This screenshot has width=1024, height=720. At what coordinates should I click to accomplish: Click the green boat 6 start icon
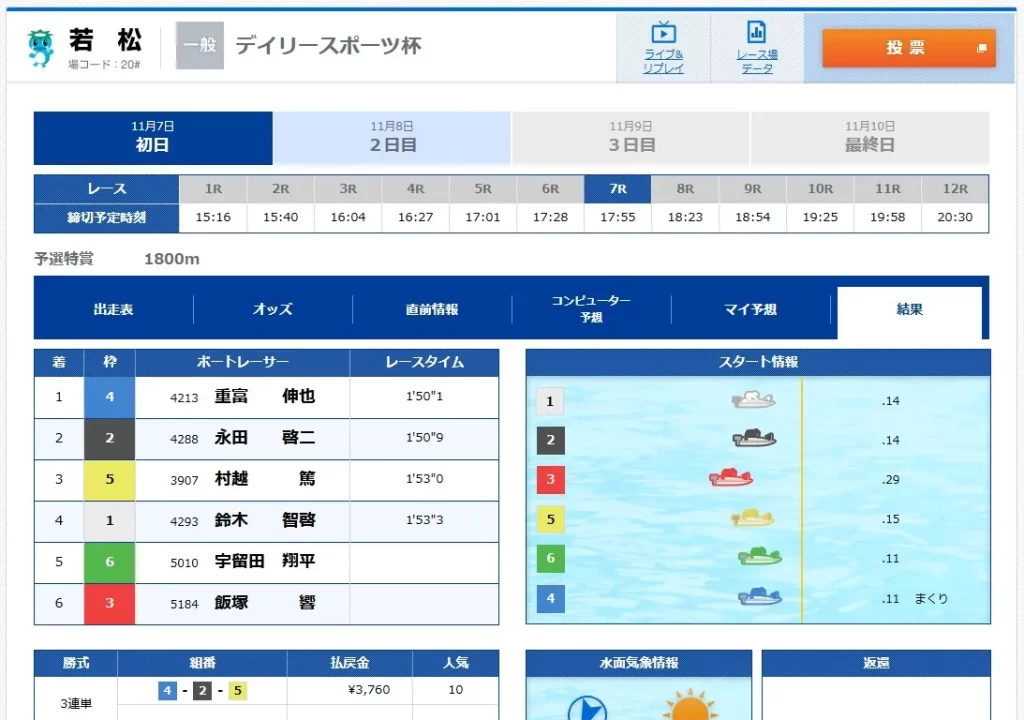click(760, 557)
